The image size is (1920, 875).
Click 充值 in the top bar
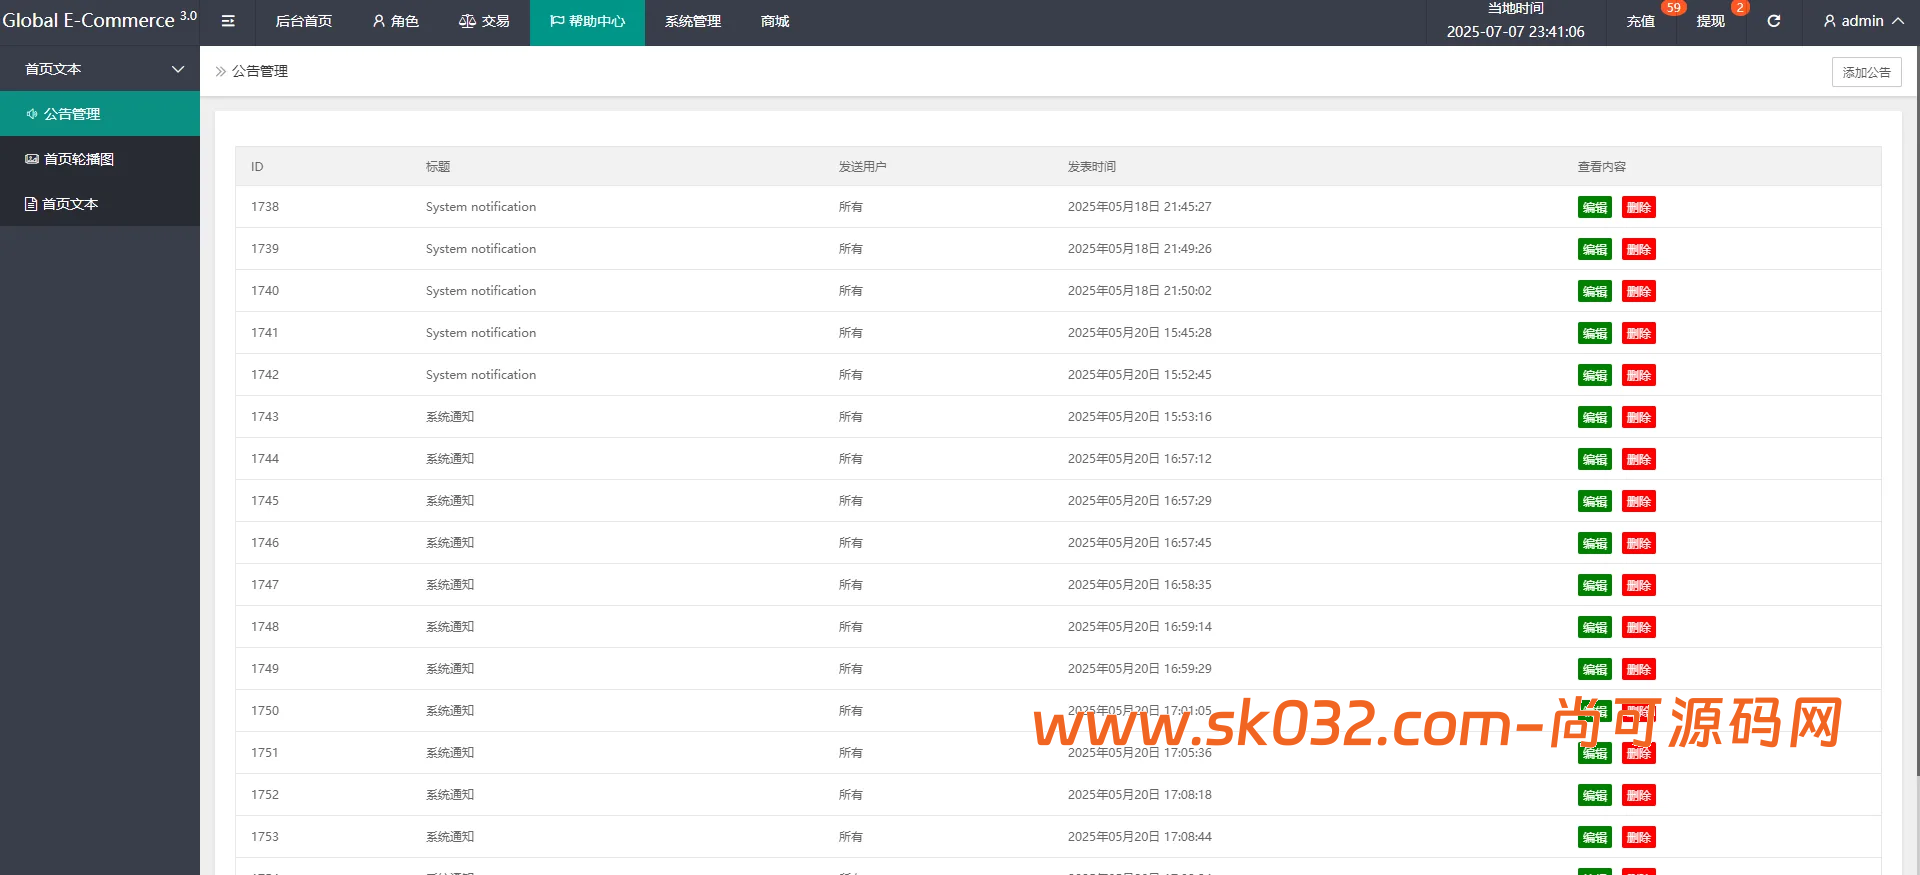1640,21
